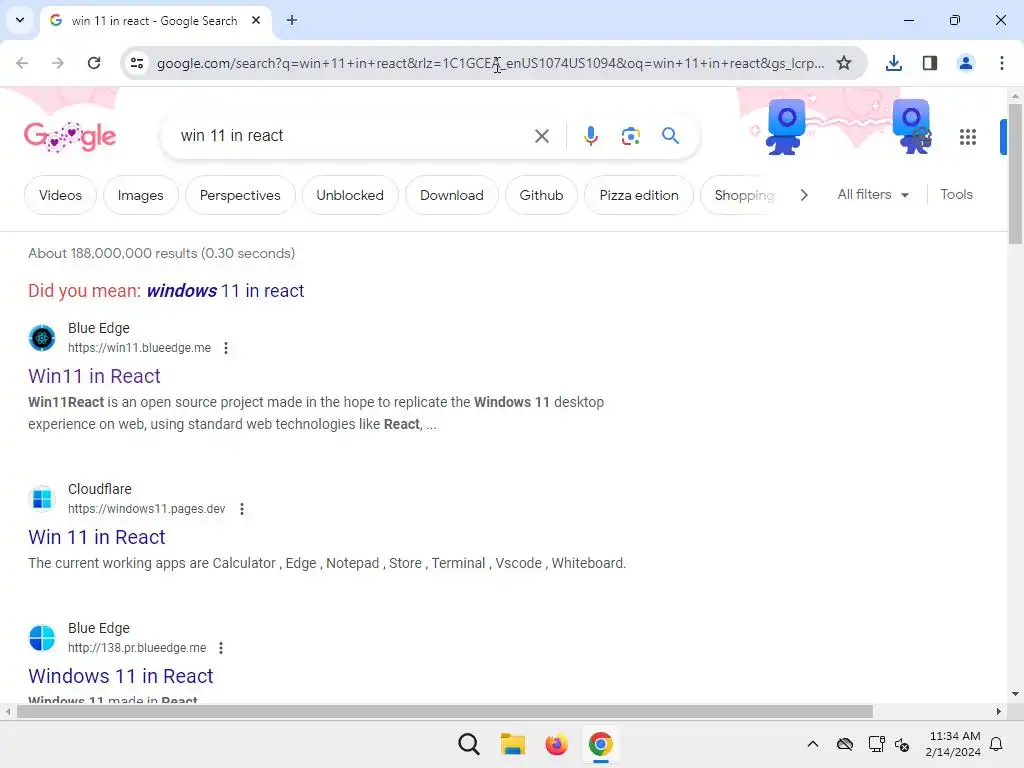The height and width of the screenshot is (768, 1024).
Task: Bookmark this page with the star icon
Action: 844,63
